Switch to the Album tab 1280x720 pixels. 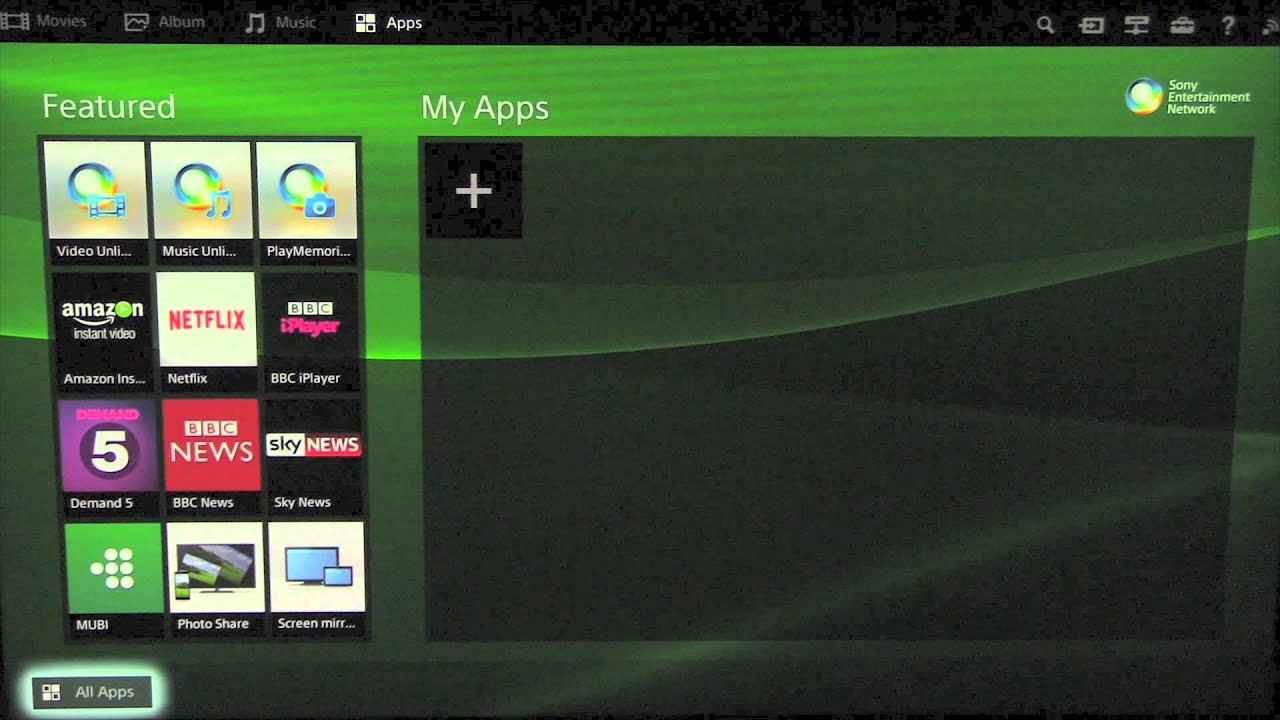[x=165, y=22]
